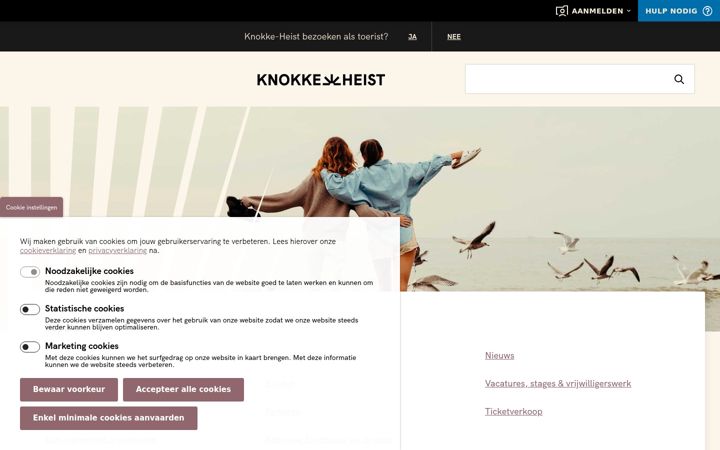Open the Knokke-Heist logo homepage
Image resolution: width=720 pixels, height=450 pixels.
coord(321,80)
